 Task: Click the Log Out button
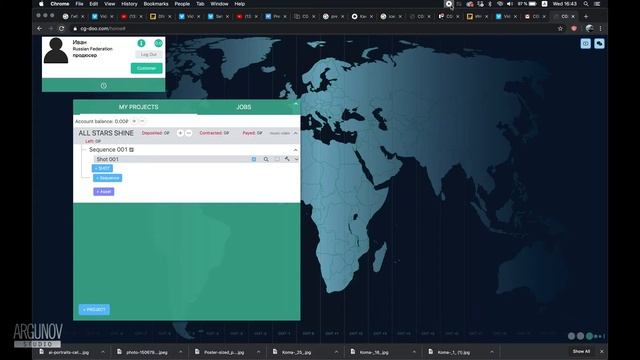pos(149,54)
